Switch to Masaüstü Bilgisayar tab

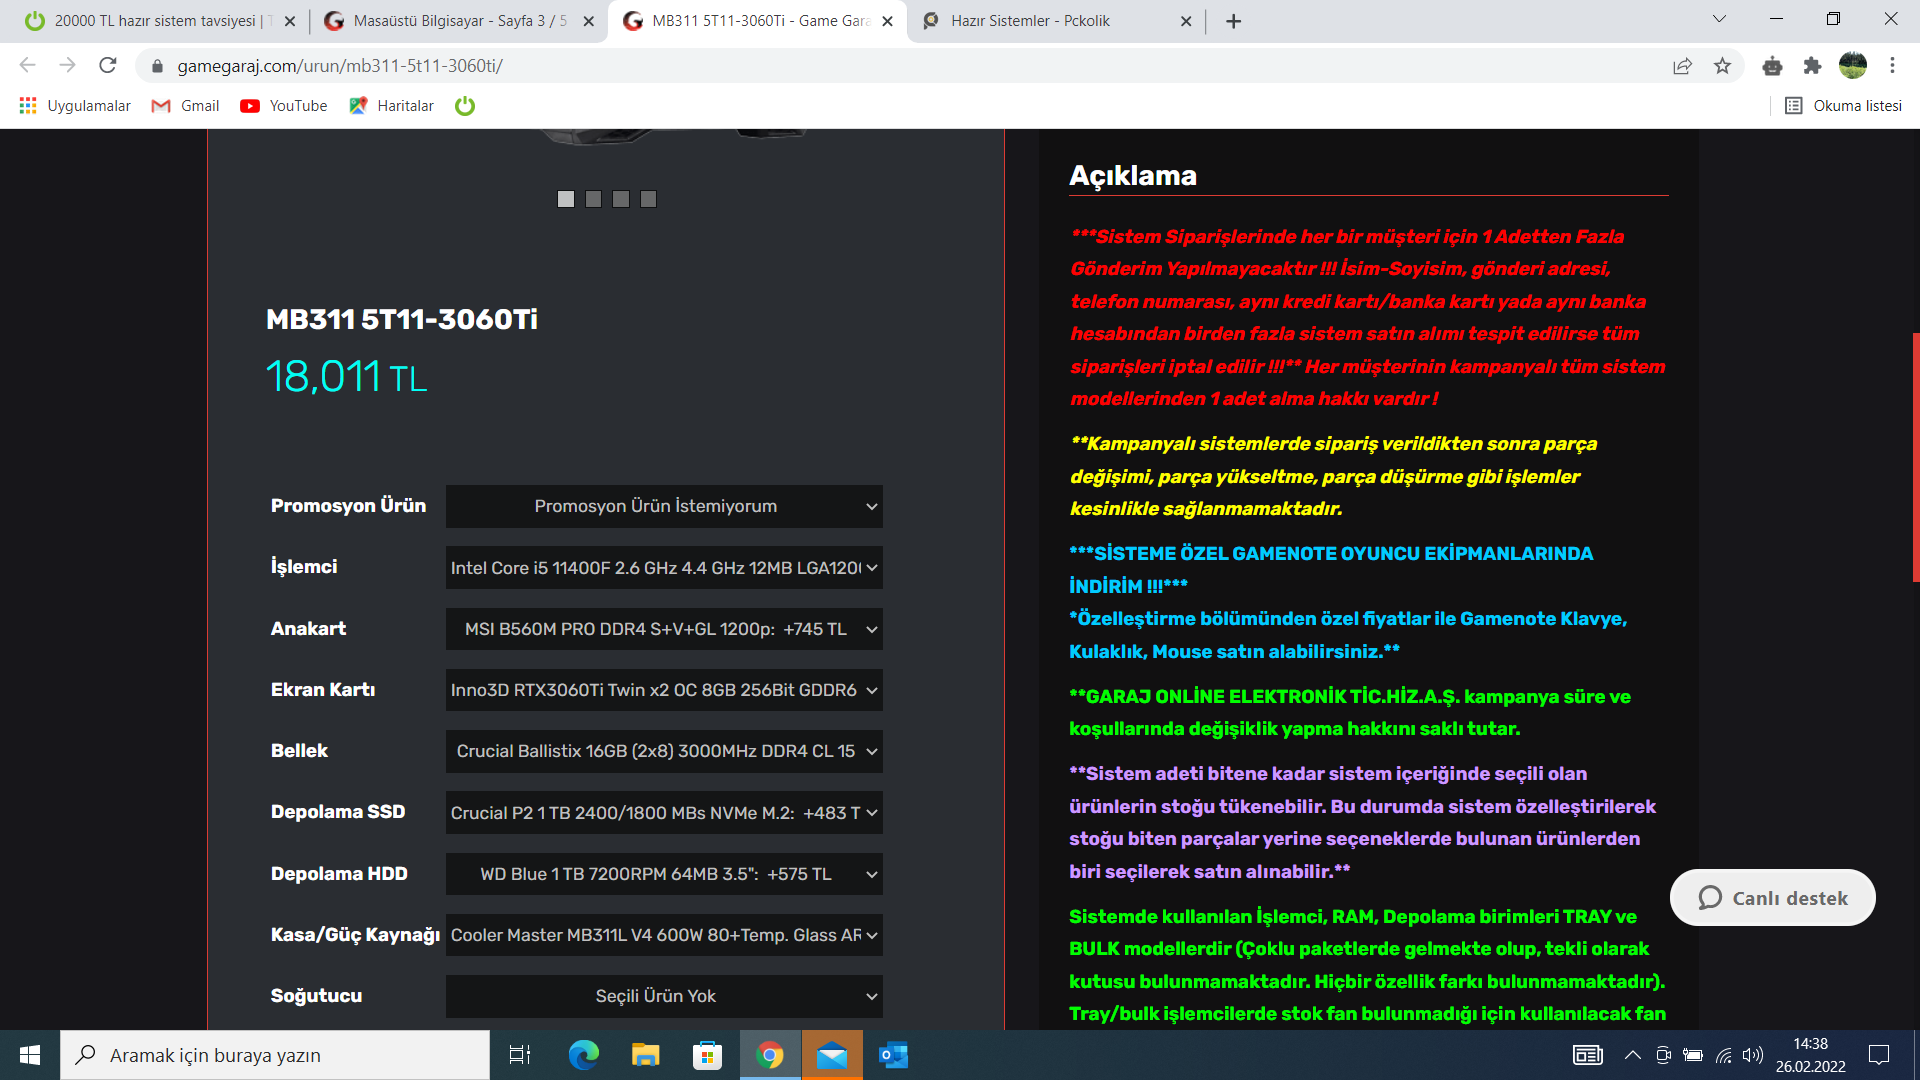[x=460, y=21]
